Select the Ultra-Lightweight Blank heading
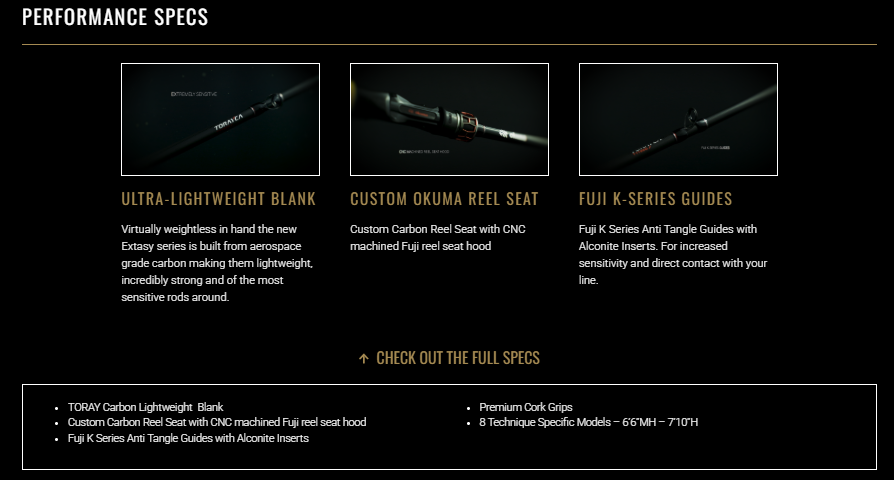 [x=218, y=198]
